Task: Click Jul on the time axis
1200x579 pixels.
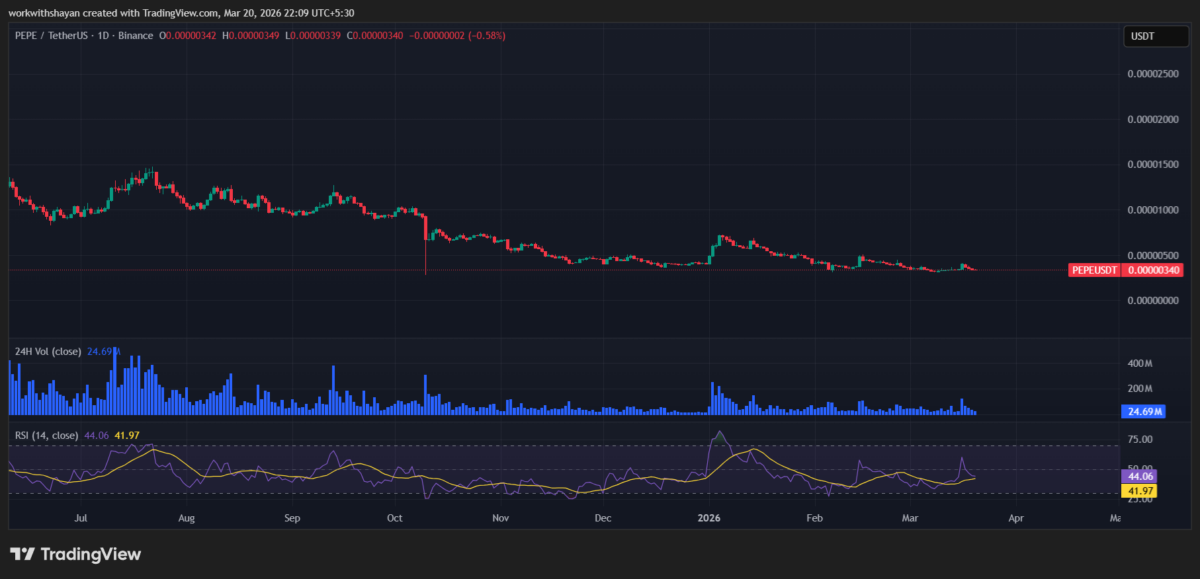Action: coord(81,518)
